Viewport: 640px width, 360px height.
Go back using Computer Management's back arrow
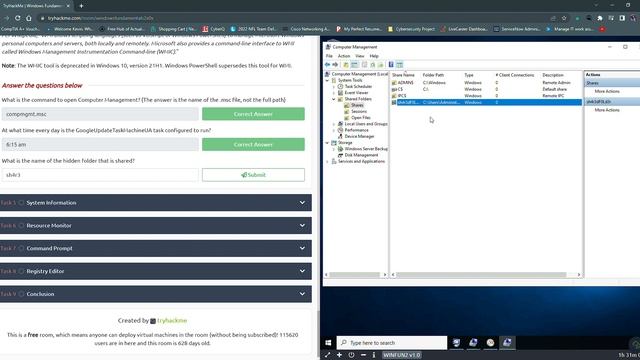pyautogui.click(x=327, y=64)
